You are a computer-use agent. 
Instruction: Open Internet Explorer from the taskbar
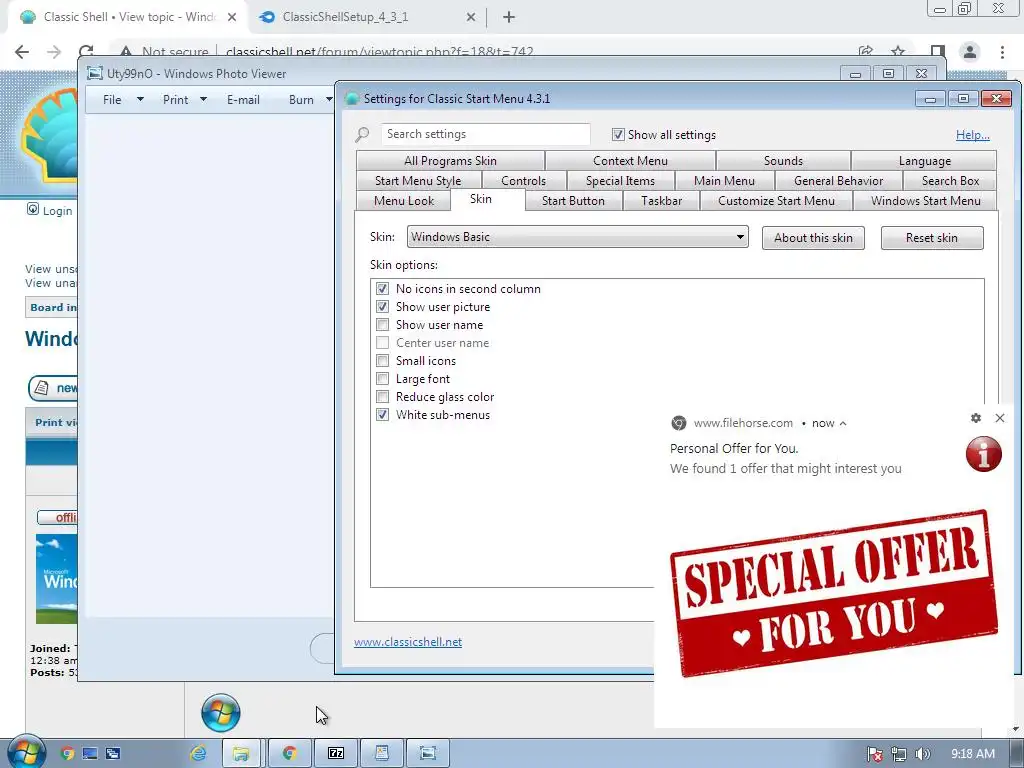(x=198, y=754)
